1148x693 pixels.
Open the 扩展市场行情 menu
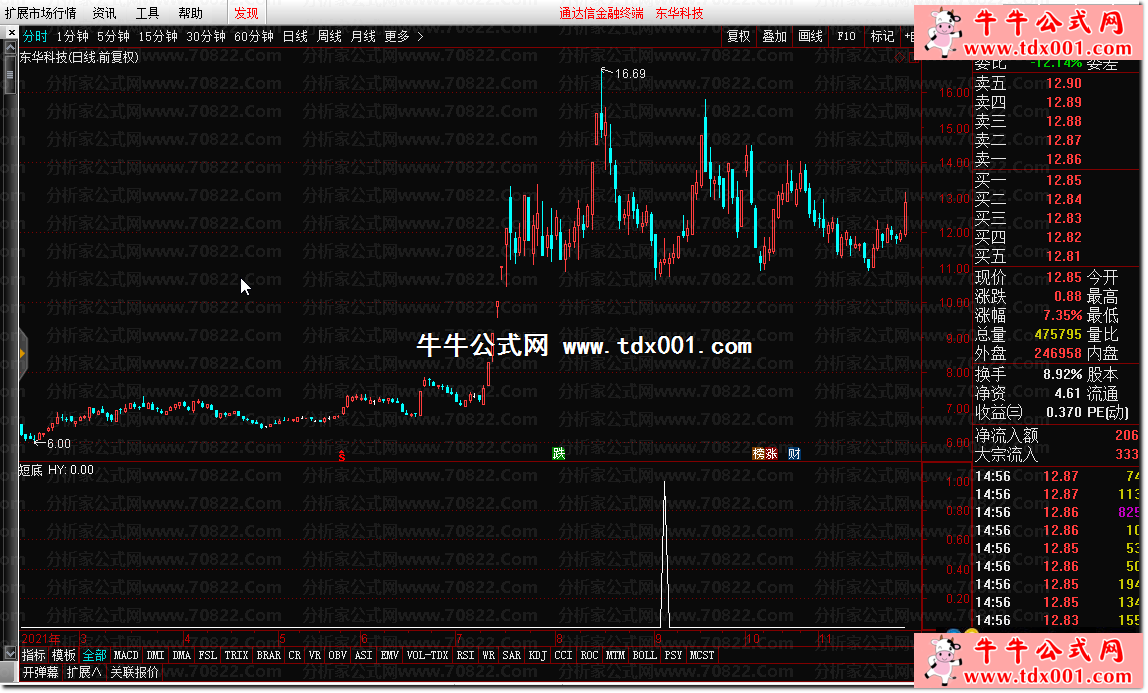(x=40, y=13)
